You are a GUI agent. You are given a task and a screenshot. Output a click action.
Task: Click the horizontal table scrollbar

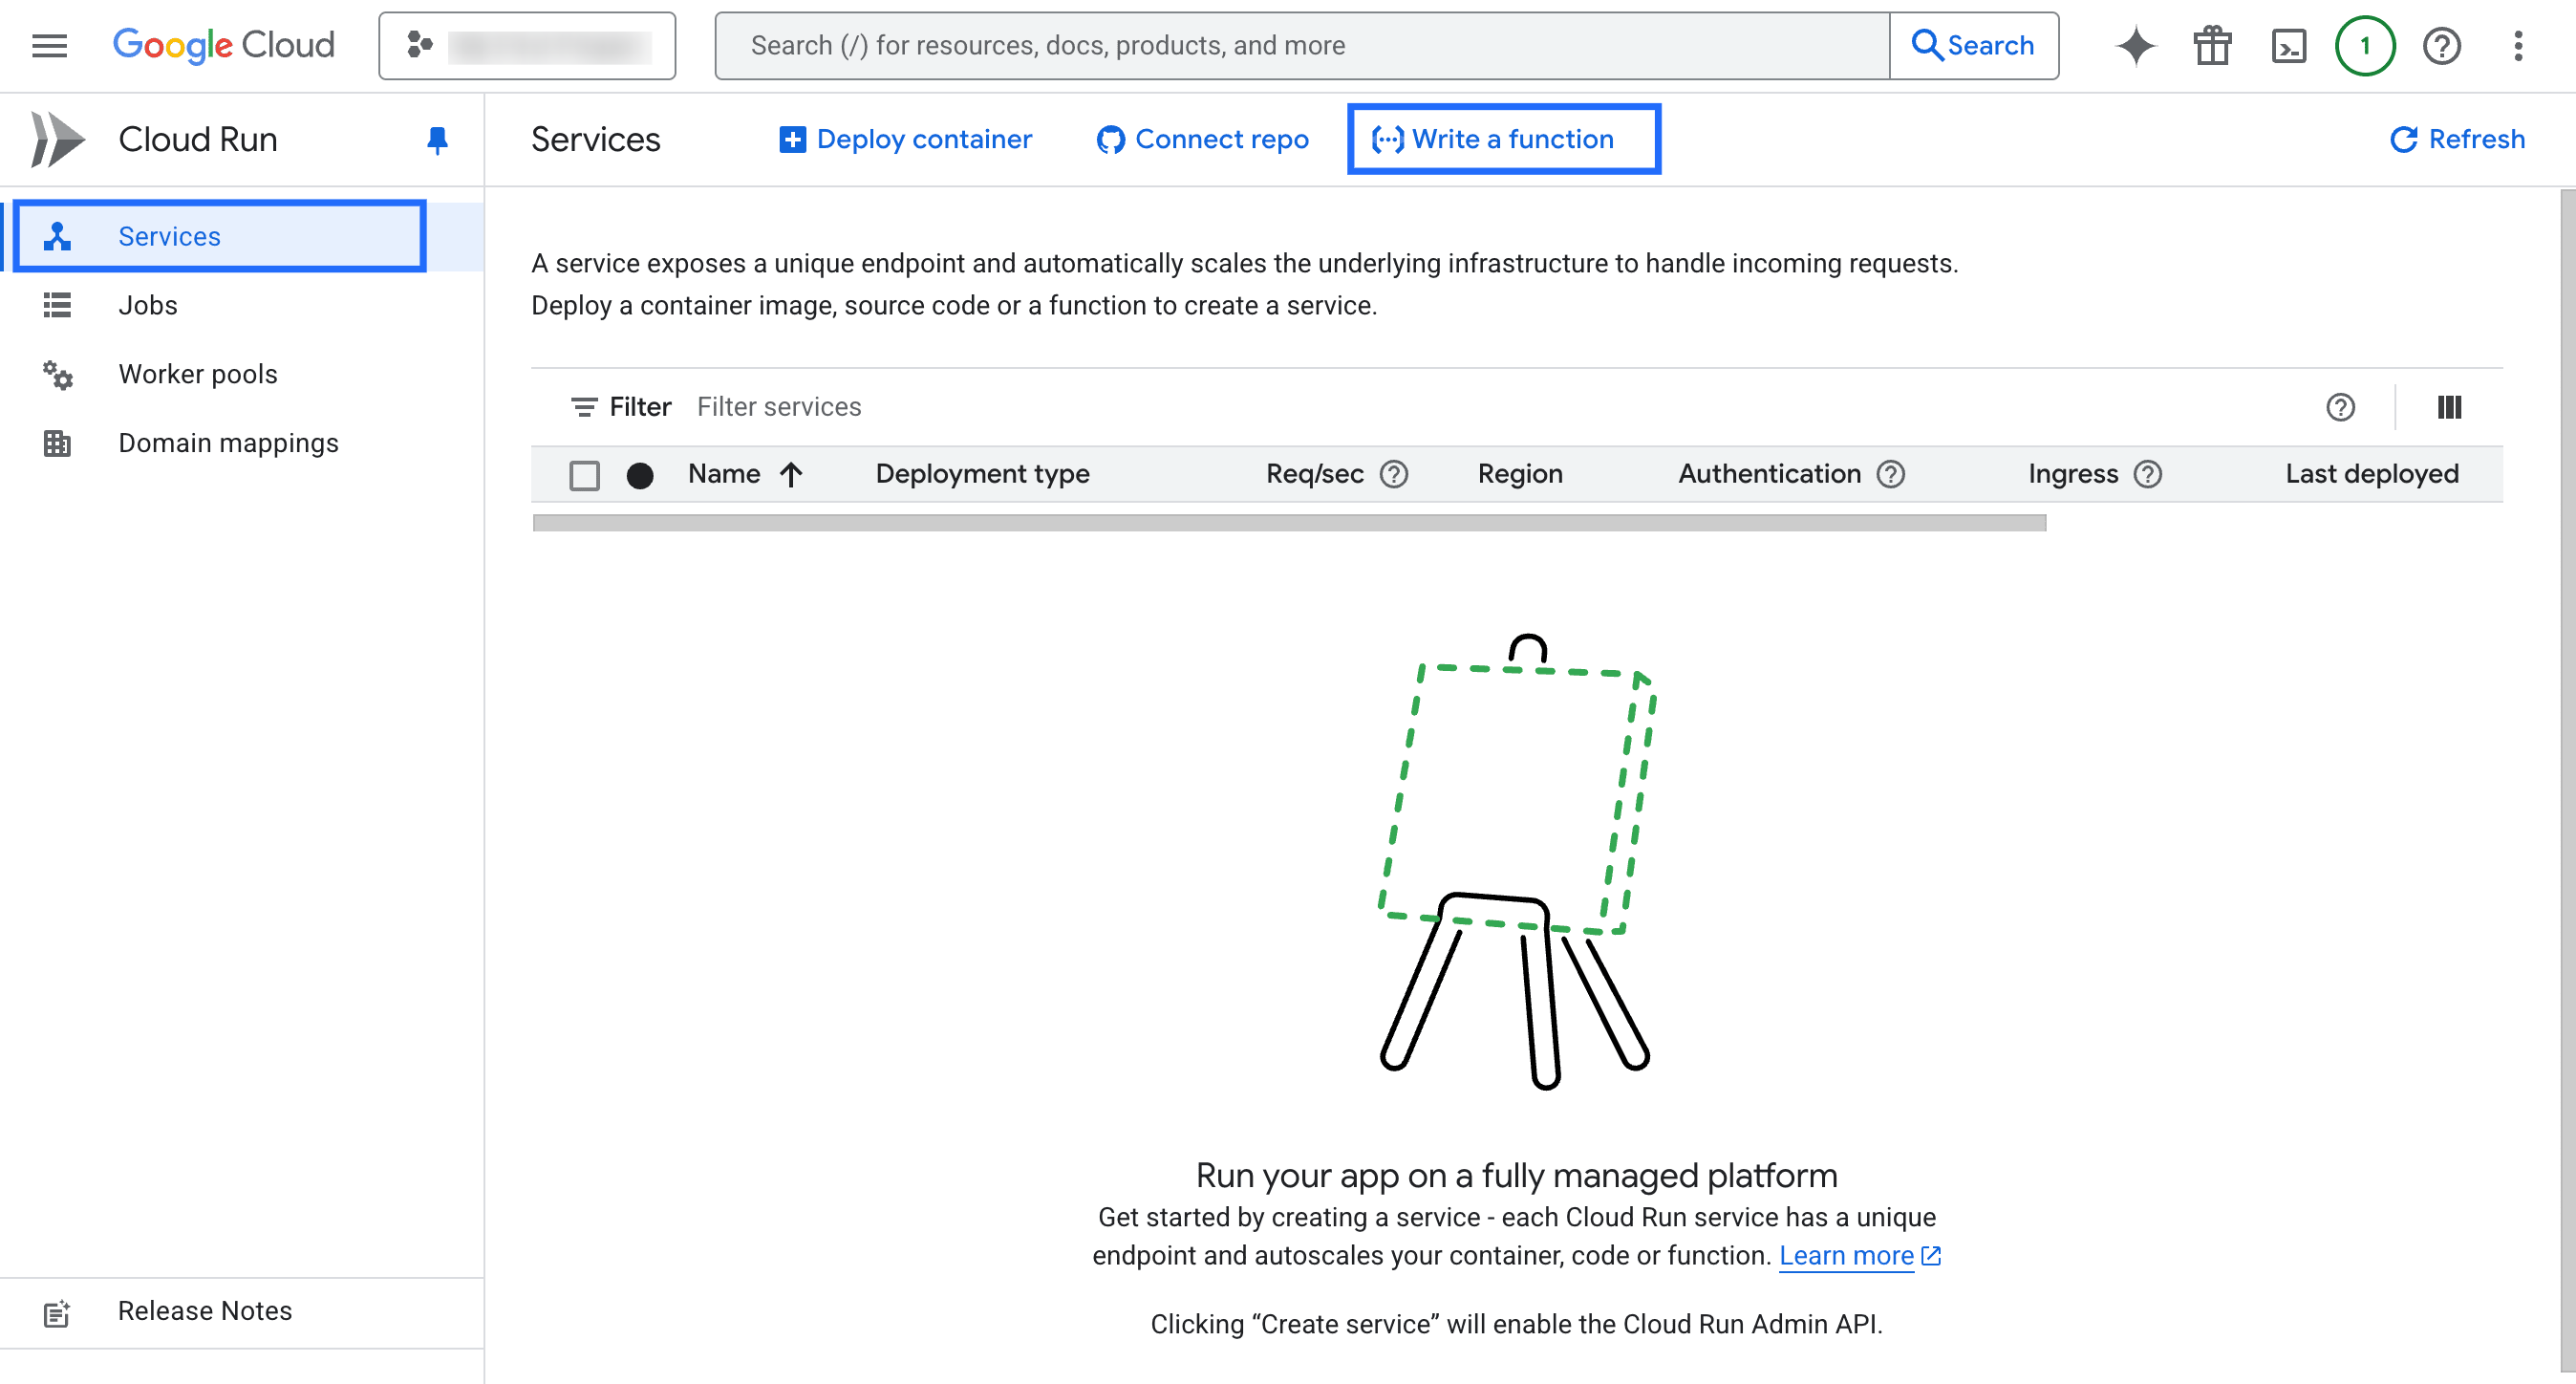pos(1289,522)
